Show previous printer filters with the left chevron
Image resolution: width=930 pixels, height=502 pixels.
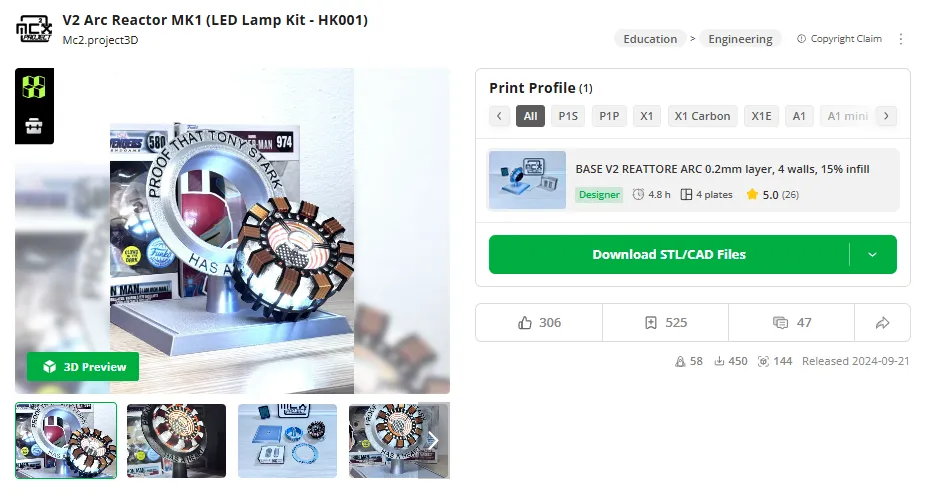click(499, 116)
